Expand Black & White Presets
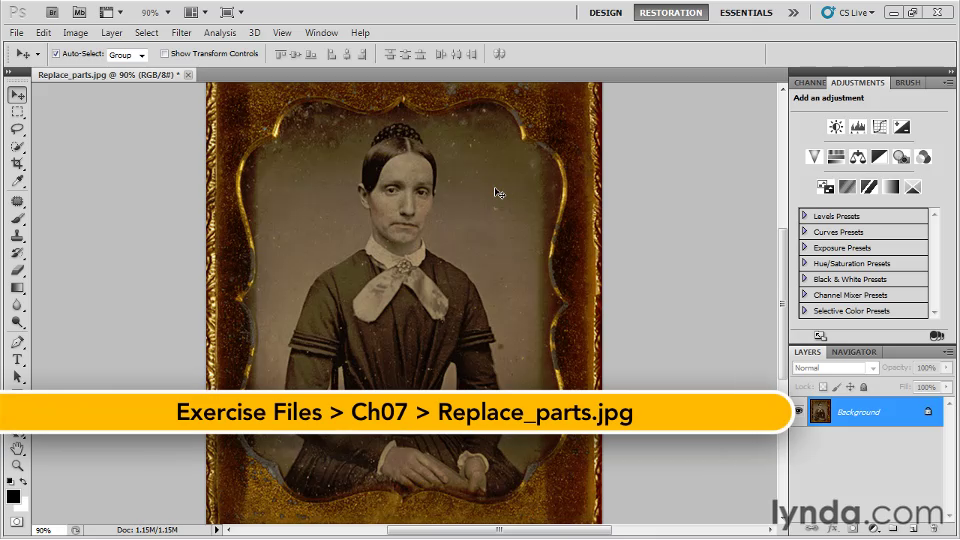Screen dimensions: 960x540 [804, 279]
